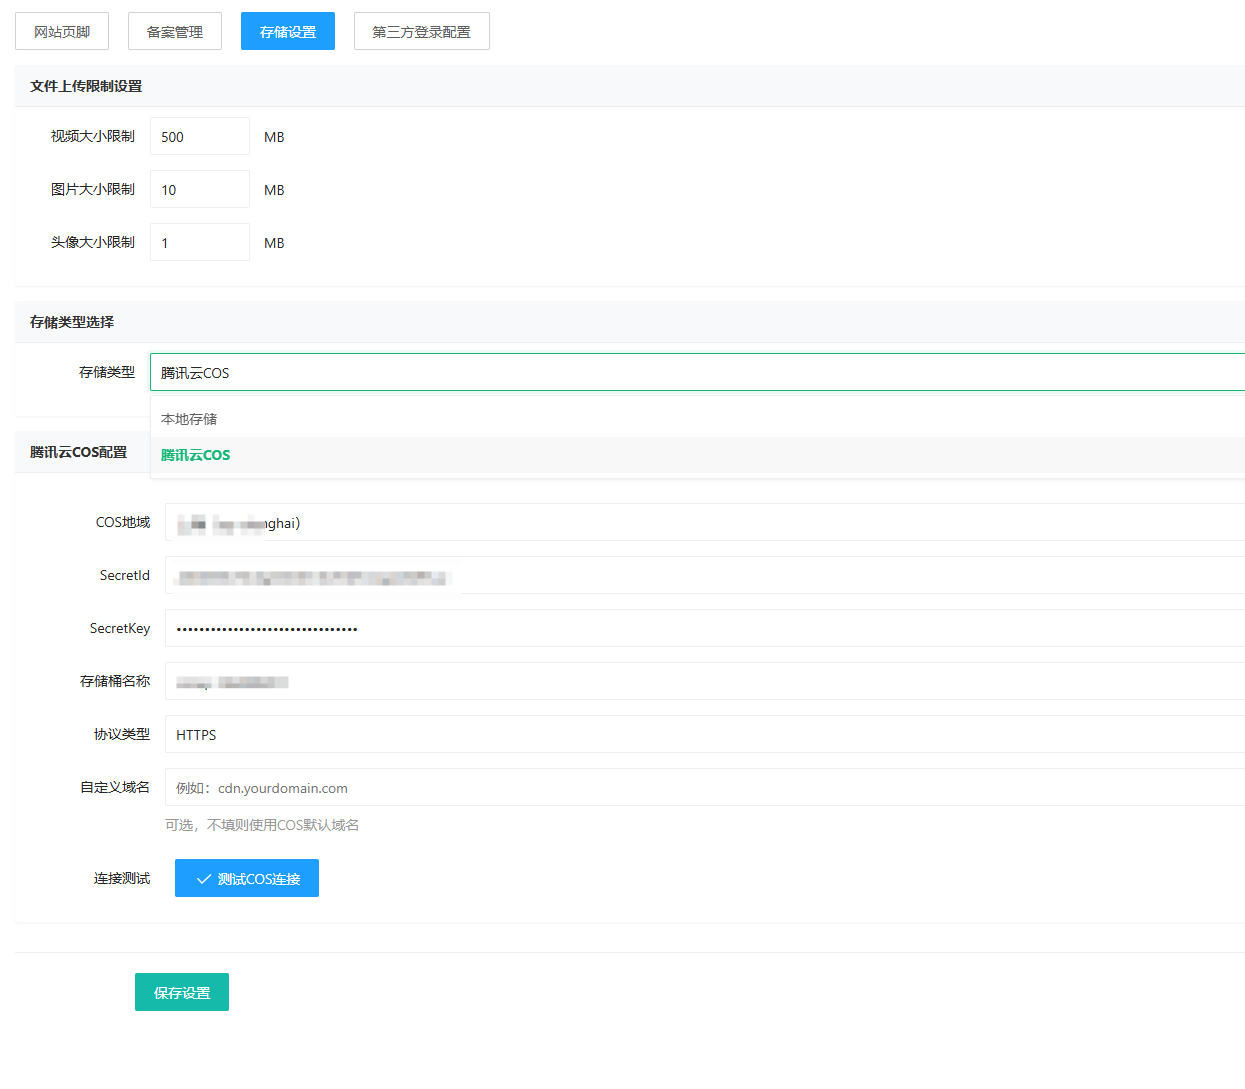
Task: Open the 网站页脚 tab
Action: [x=62, y=32]
